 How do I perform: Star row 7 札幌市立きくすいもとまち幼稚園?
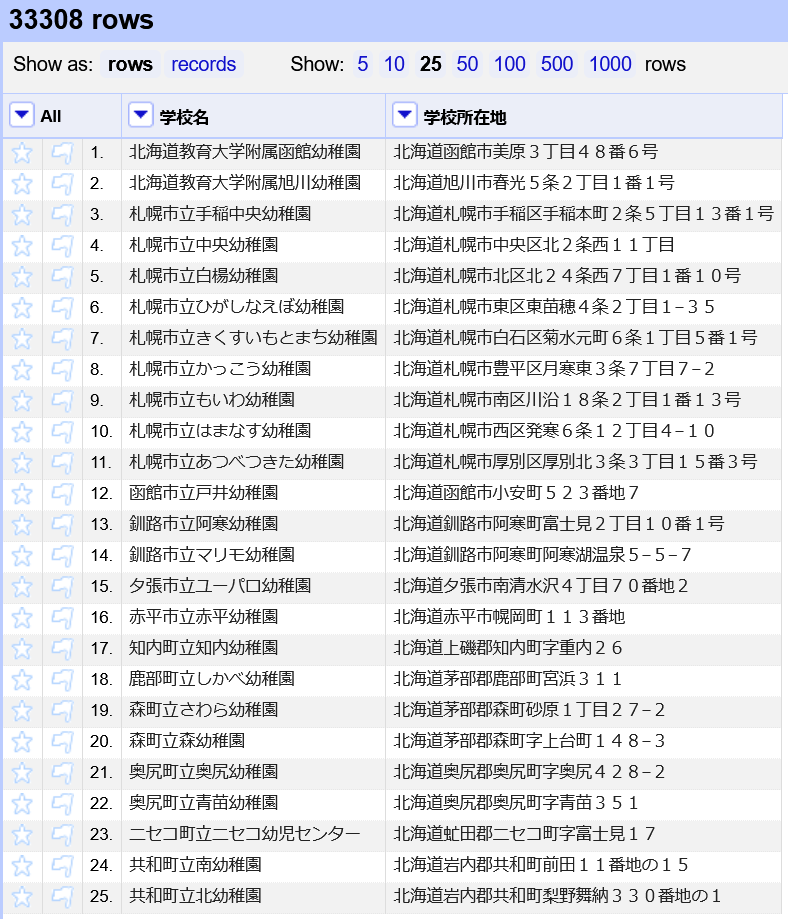(22, 339)
